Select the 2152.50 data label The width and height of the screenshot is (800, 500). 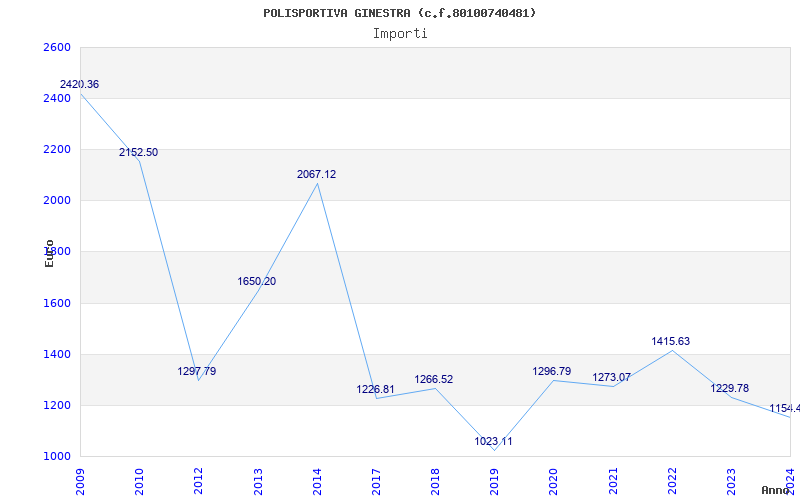tap(139, 153)
